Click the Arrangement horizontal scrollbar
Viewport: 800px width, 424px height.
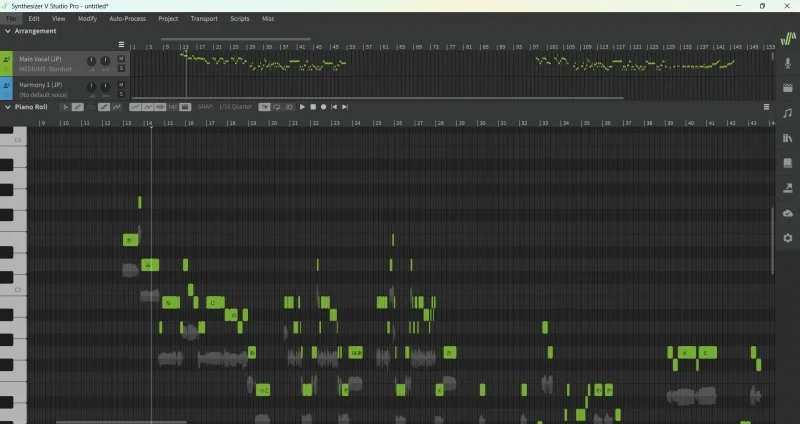point(378,98)
